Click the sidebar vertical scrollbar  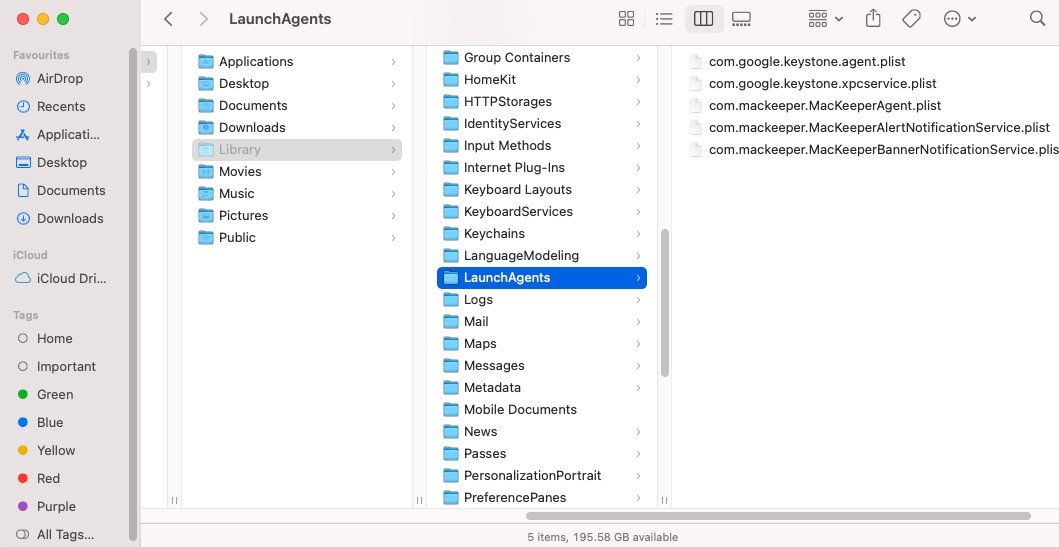pos(133,294)
